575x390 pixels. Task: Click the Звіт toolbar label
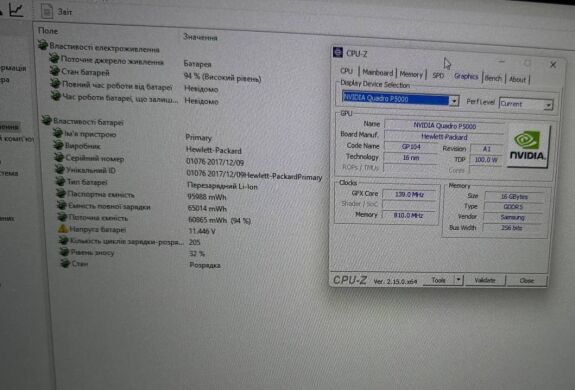[x=65, y=12]
